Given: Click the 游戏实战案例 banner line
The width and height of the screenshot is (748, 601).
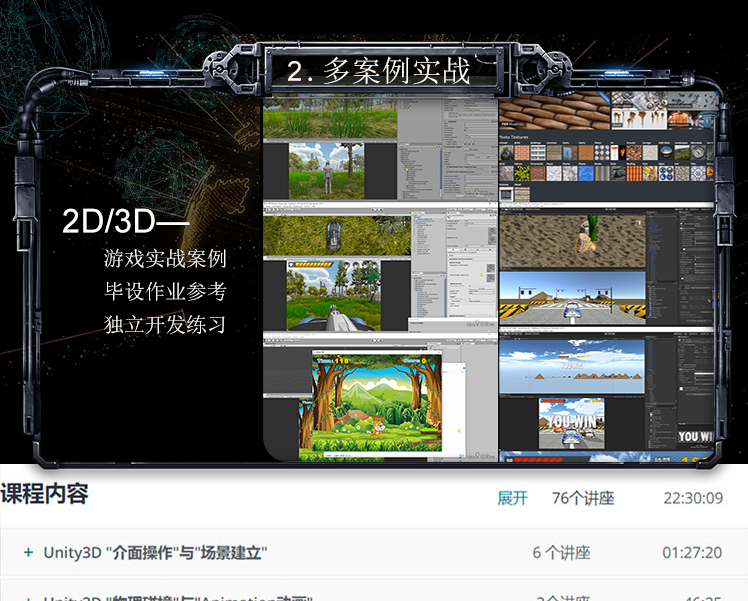Looking at the screenshot, I should coord(165,259).
